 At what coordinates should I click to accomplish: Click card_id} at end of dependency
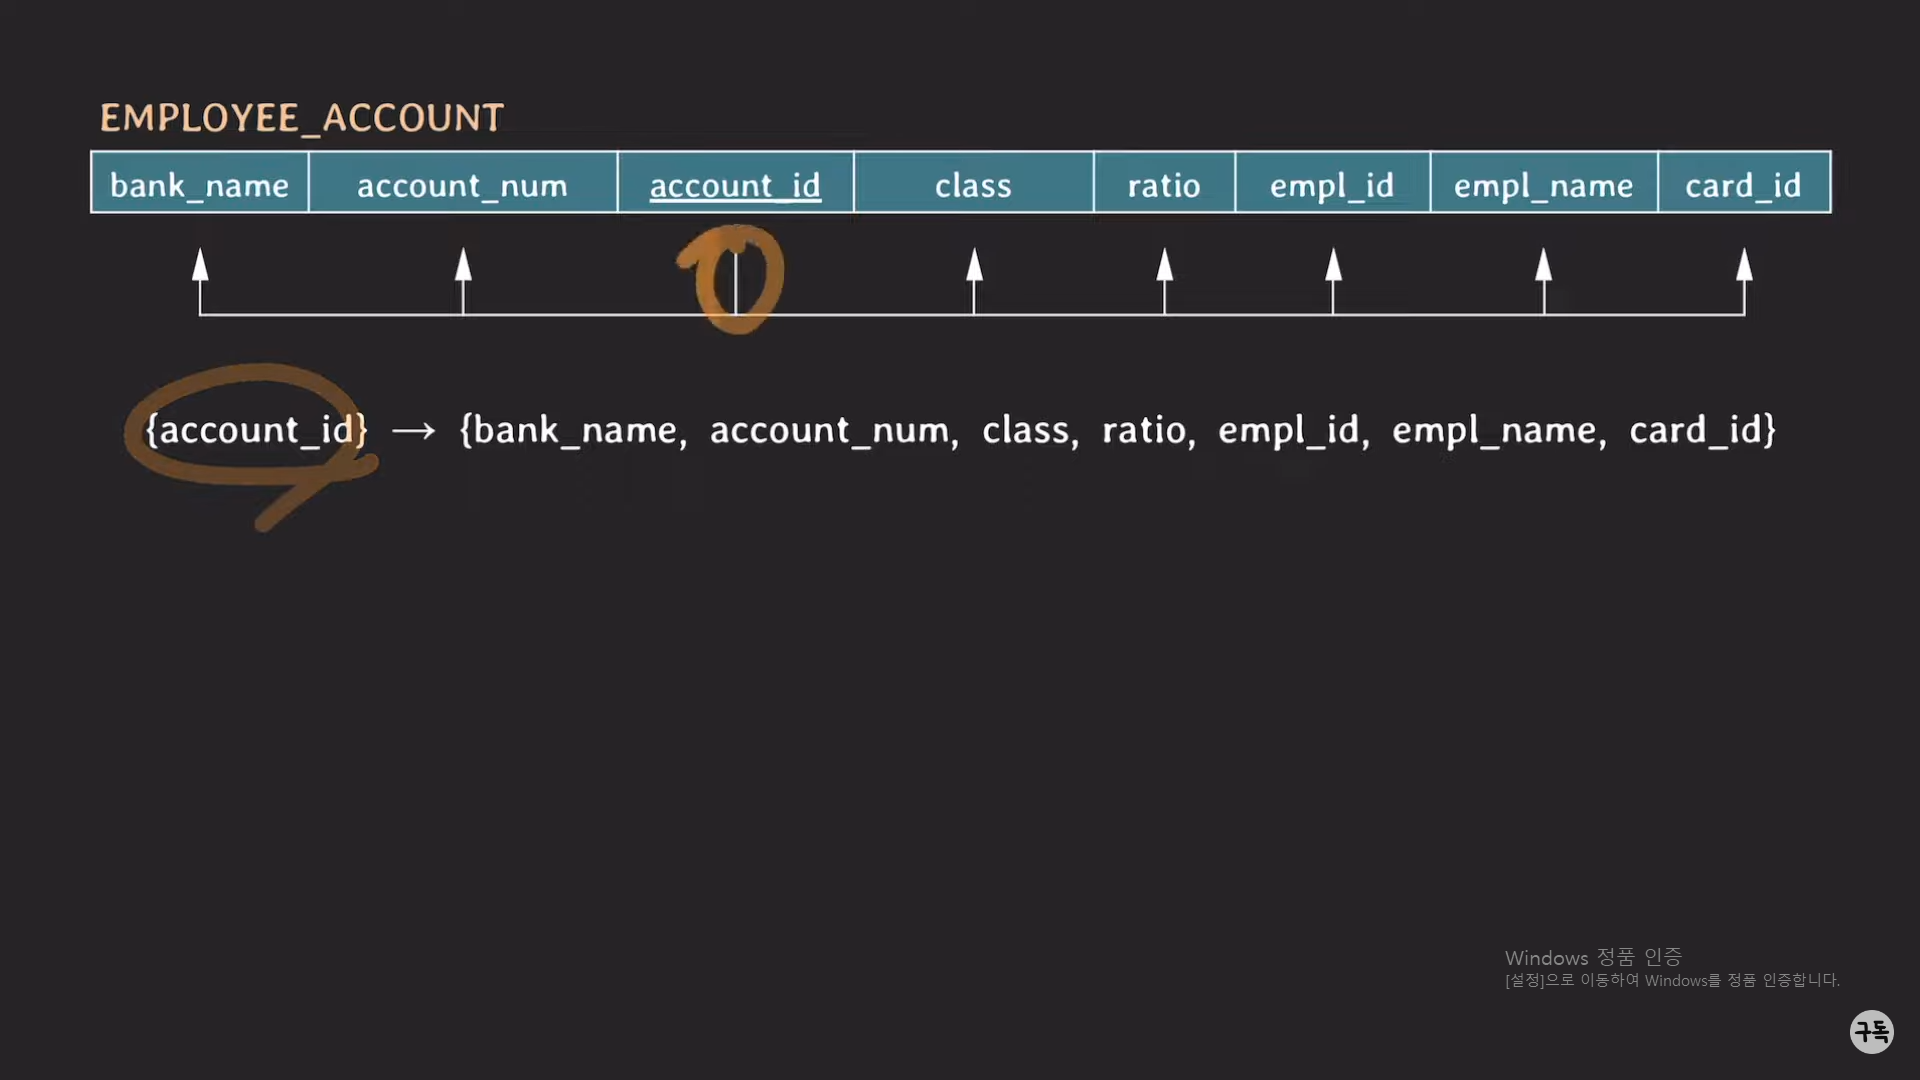[x=1702, y=430]
